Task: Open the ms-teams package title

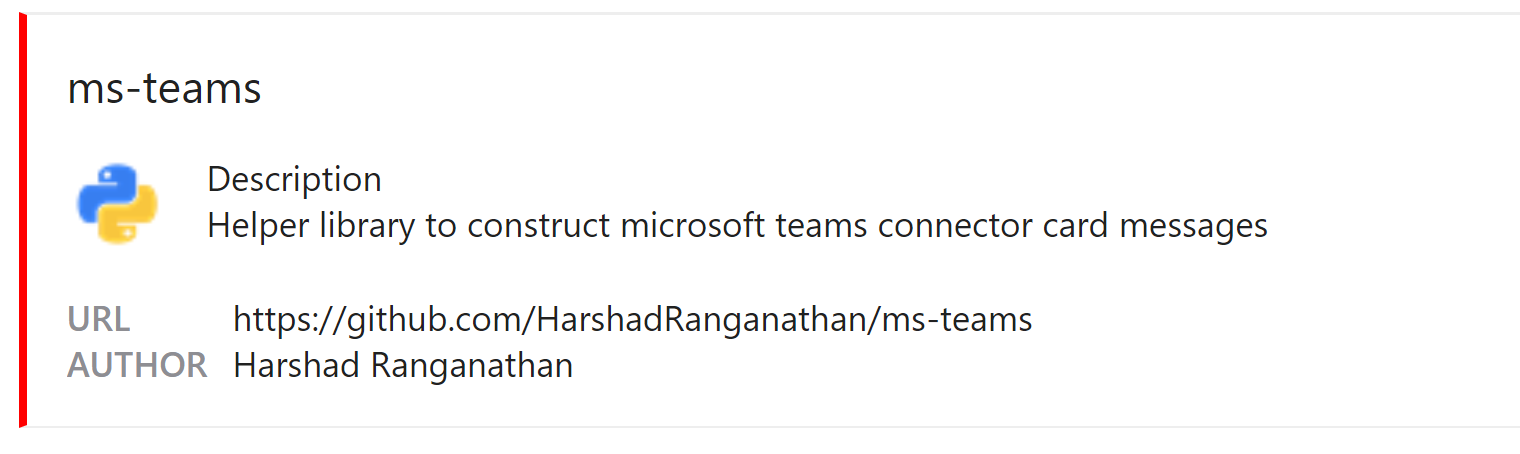Action: (x=164, y=89)
